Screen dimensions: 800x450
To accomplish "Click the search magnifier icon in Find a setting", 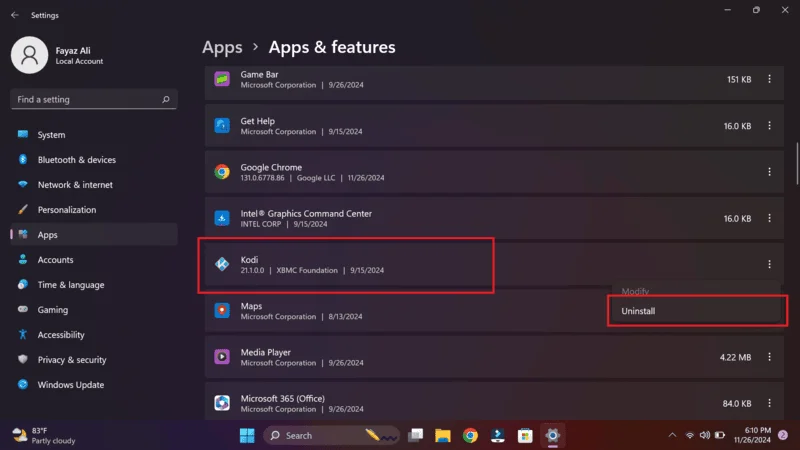I will 166,99.
